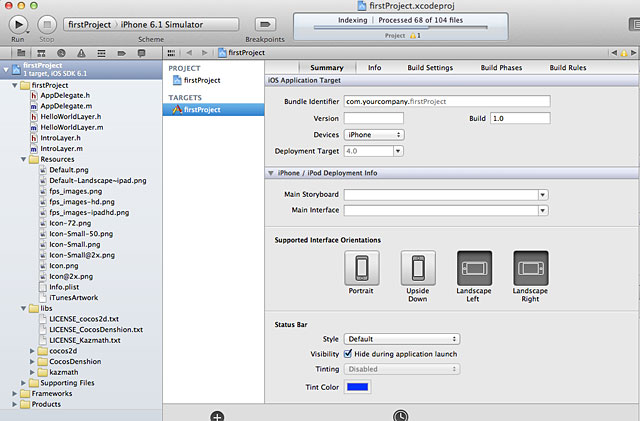
Task: Click the indexing progress bar
Action: [x=400, y=28]
